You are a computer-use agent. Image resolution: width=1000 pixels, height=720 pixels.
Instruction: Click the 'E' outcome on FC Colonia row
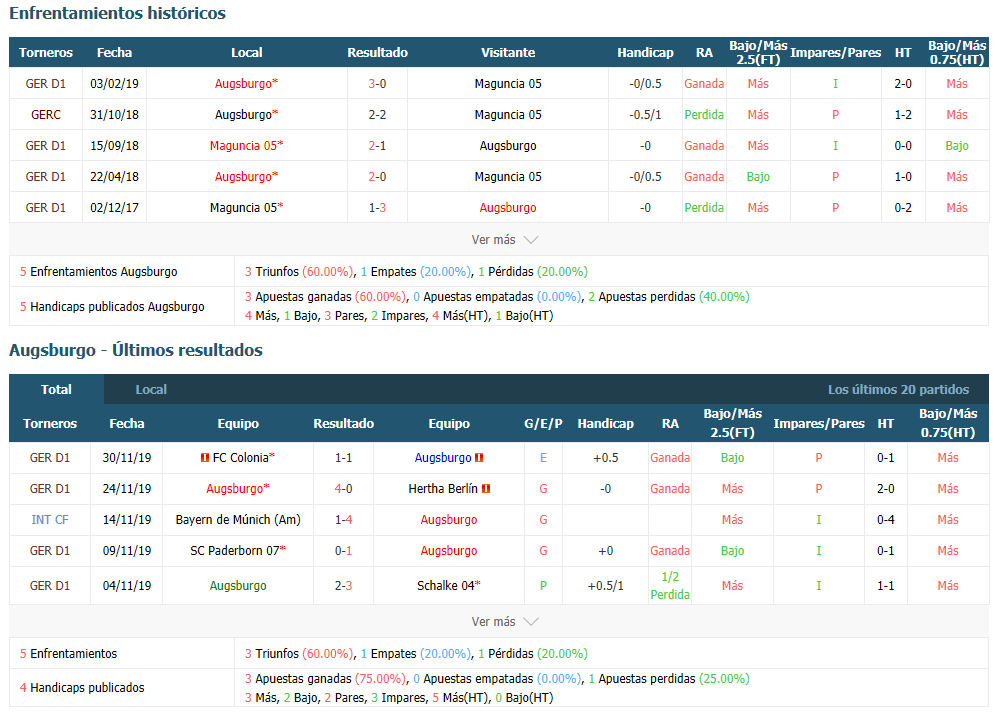[543, 458]
